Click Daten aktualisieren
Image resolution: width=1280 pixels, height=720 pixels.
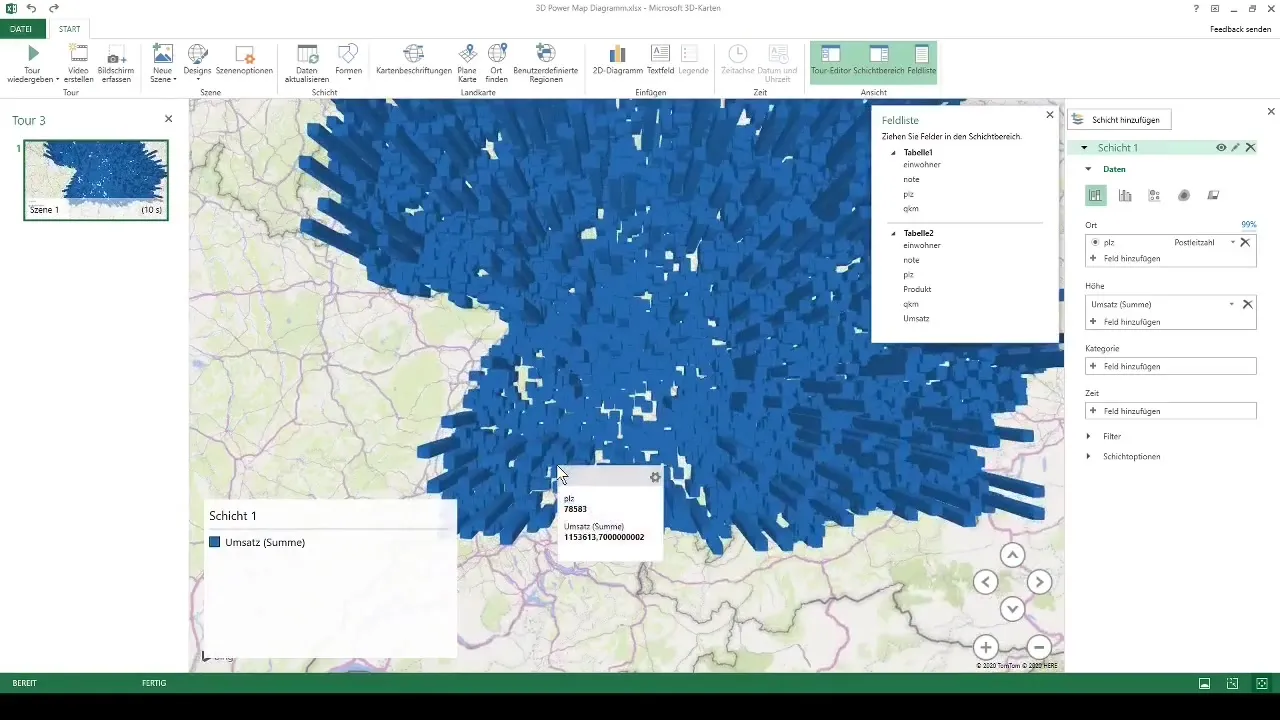pos(307,64)
